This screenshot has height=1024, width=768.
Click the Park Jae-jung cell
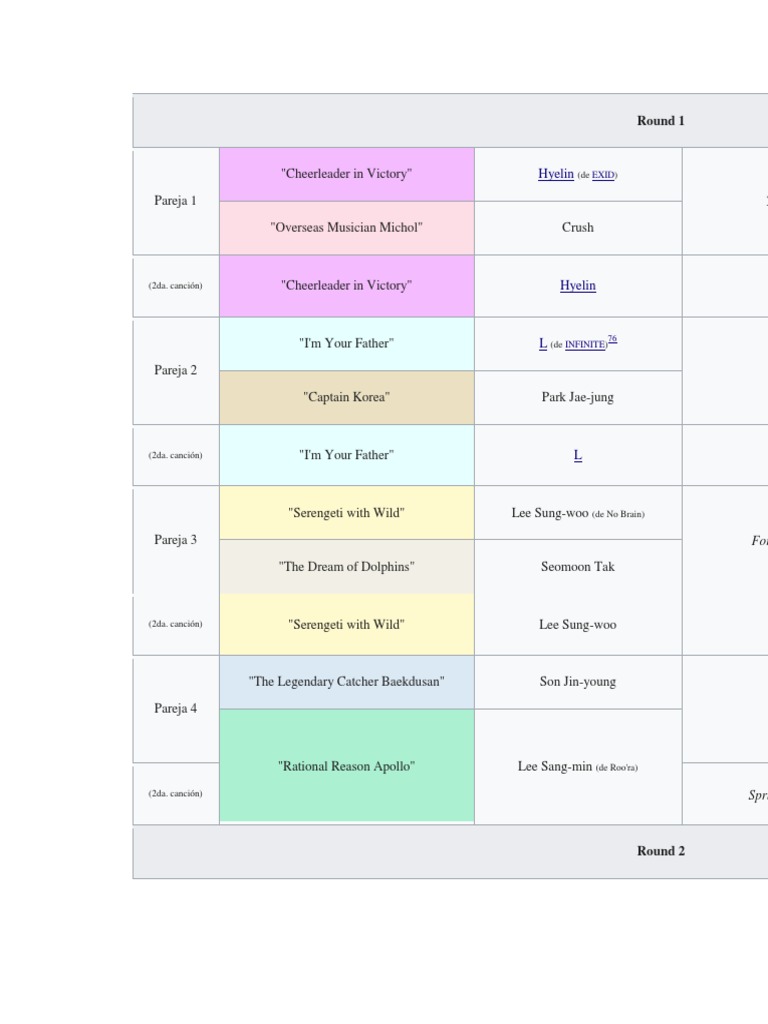click(577, 397)
